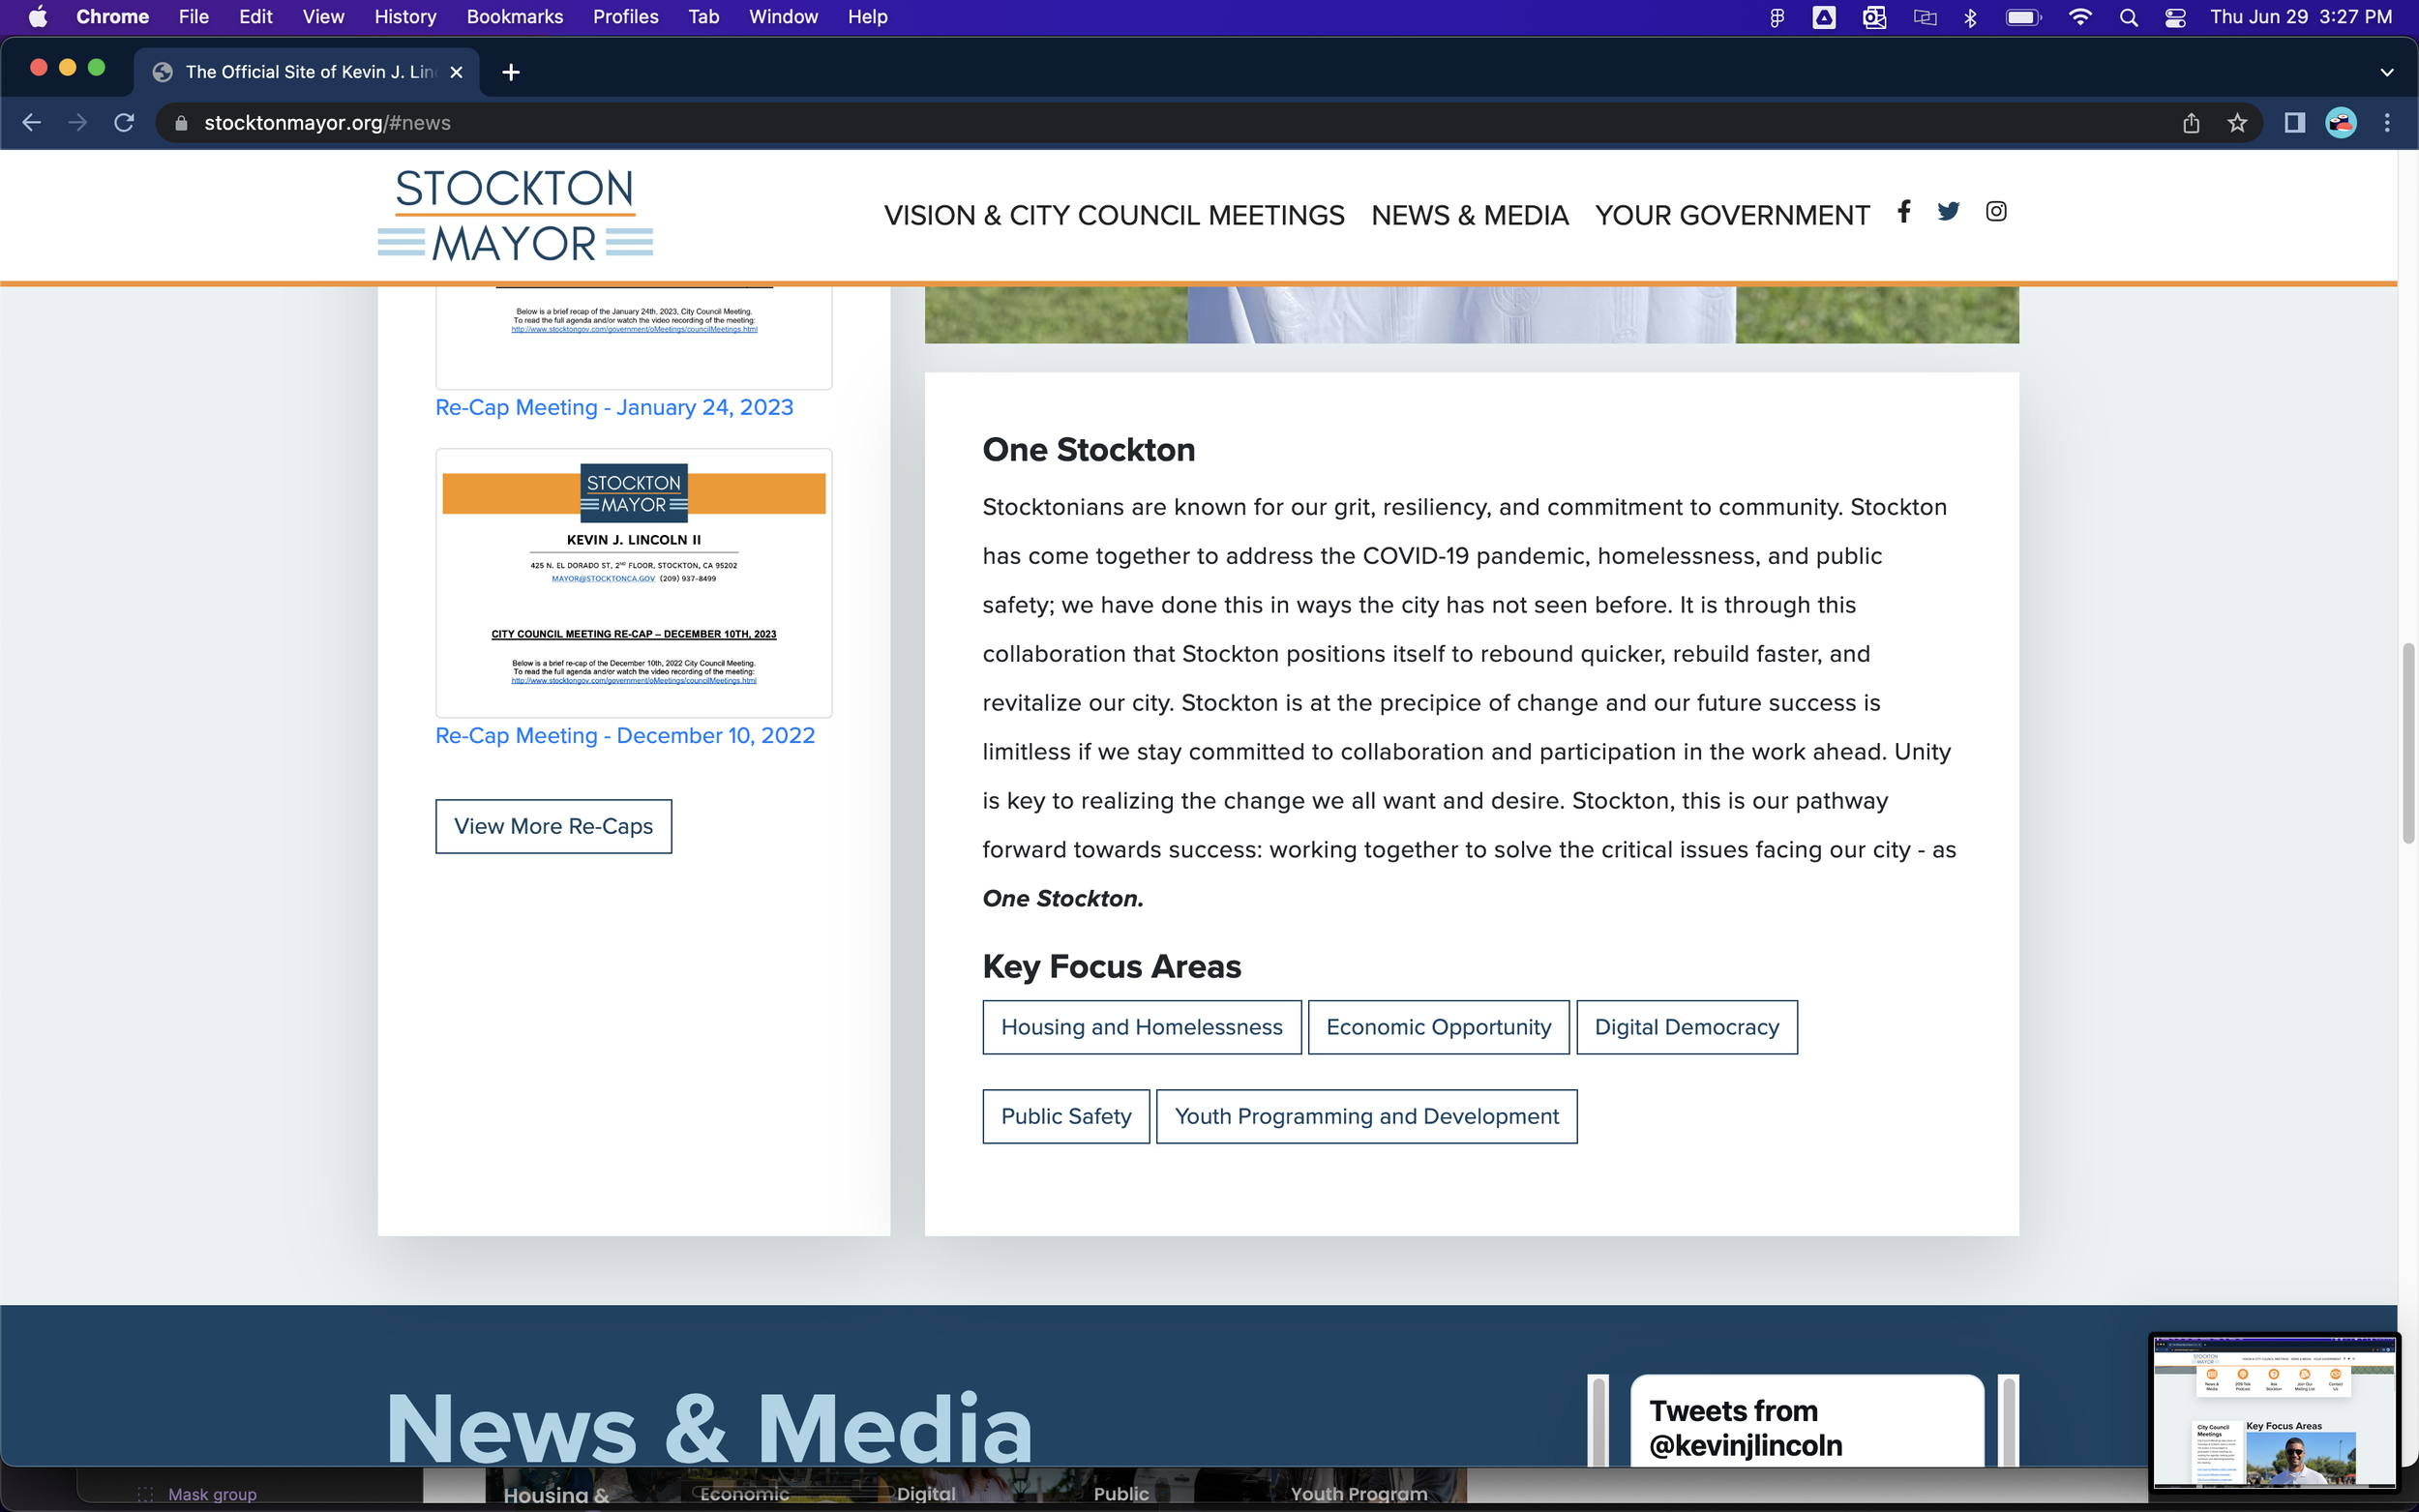
Task: Bookmark this page with the star icon
Action: pyautogui.click(x=2237, y=123)
